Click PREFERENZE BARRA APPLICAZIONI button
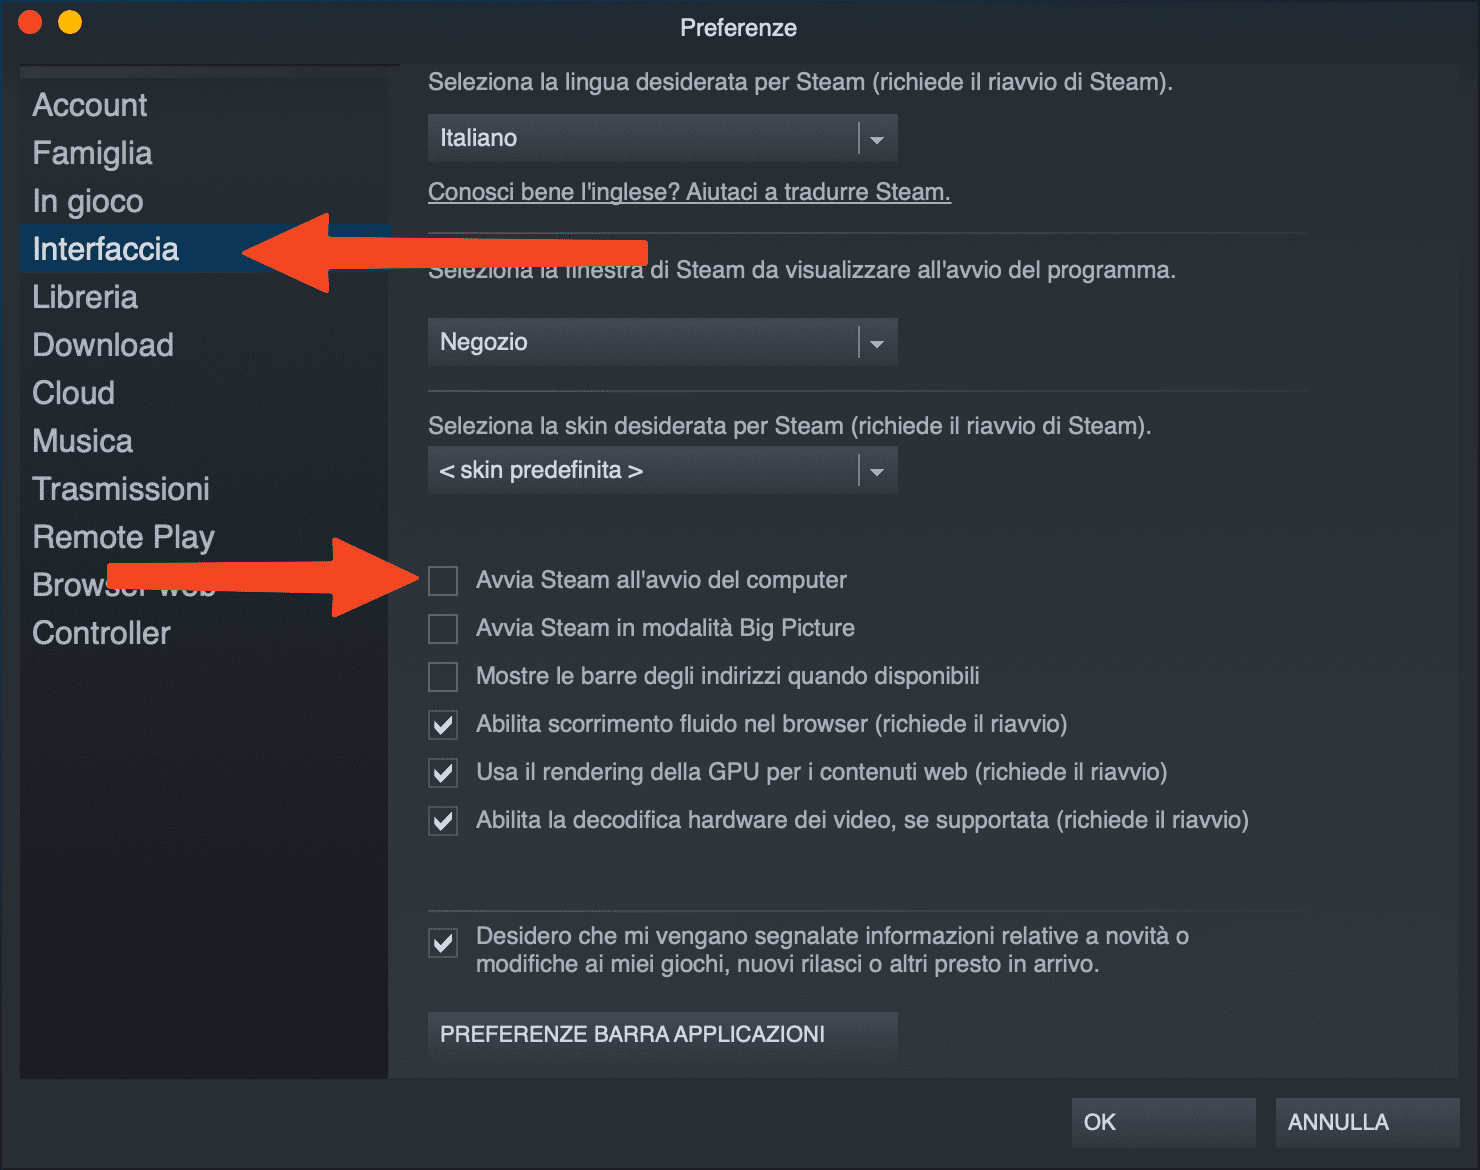Screen dimensions: 1480x1170 [662, 1035]
